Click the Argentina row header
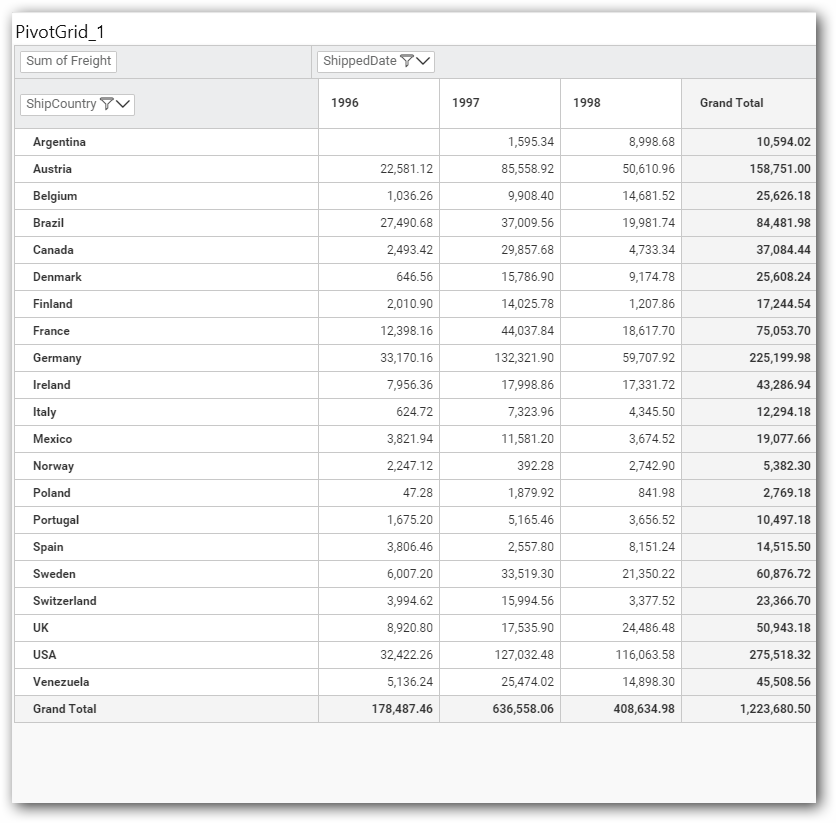This screenshot has height=823, width=836. [59, 142]
